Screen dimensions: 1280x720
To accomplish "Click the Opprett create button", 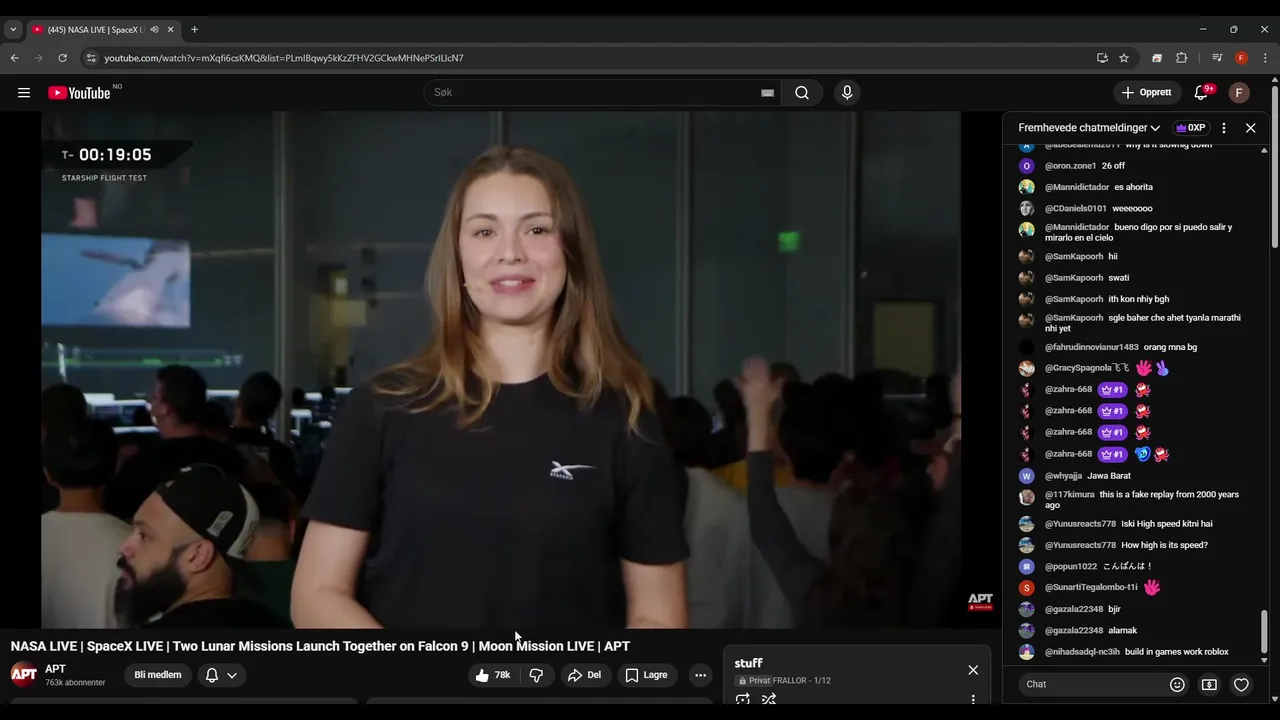I will pyautogui.click(x=1147, y=93).
